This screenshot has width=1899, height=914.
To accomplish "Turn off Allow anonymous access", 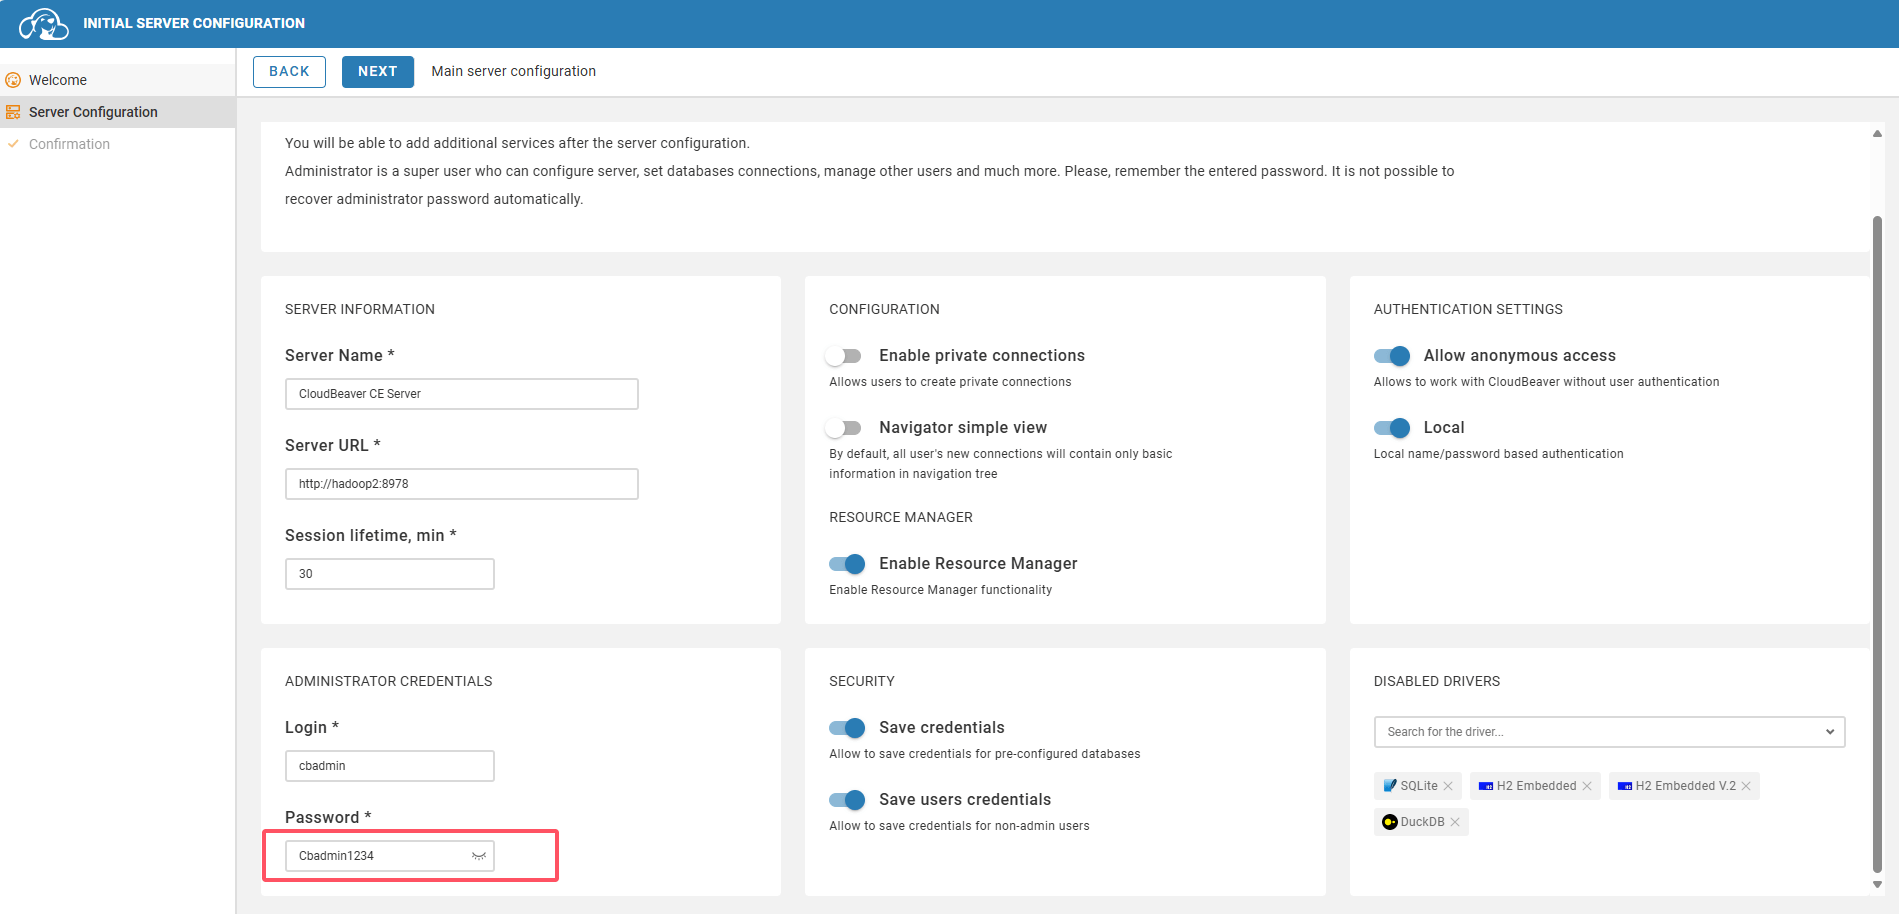I will pos(1392,356).
